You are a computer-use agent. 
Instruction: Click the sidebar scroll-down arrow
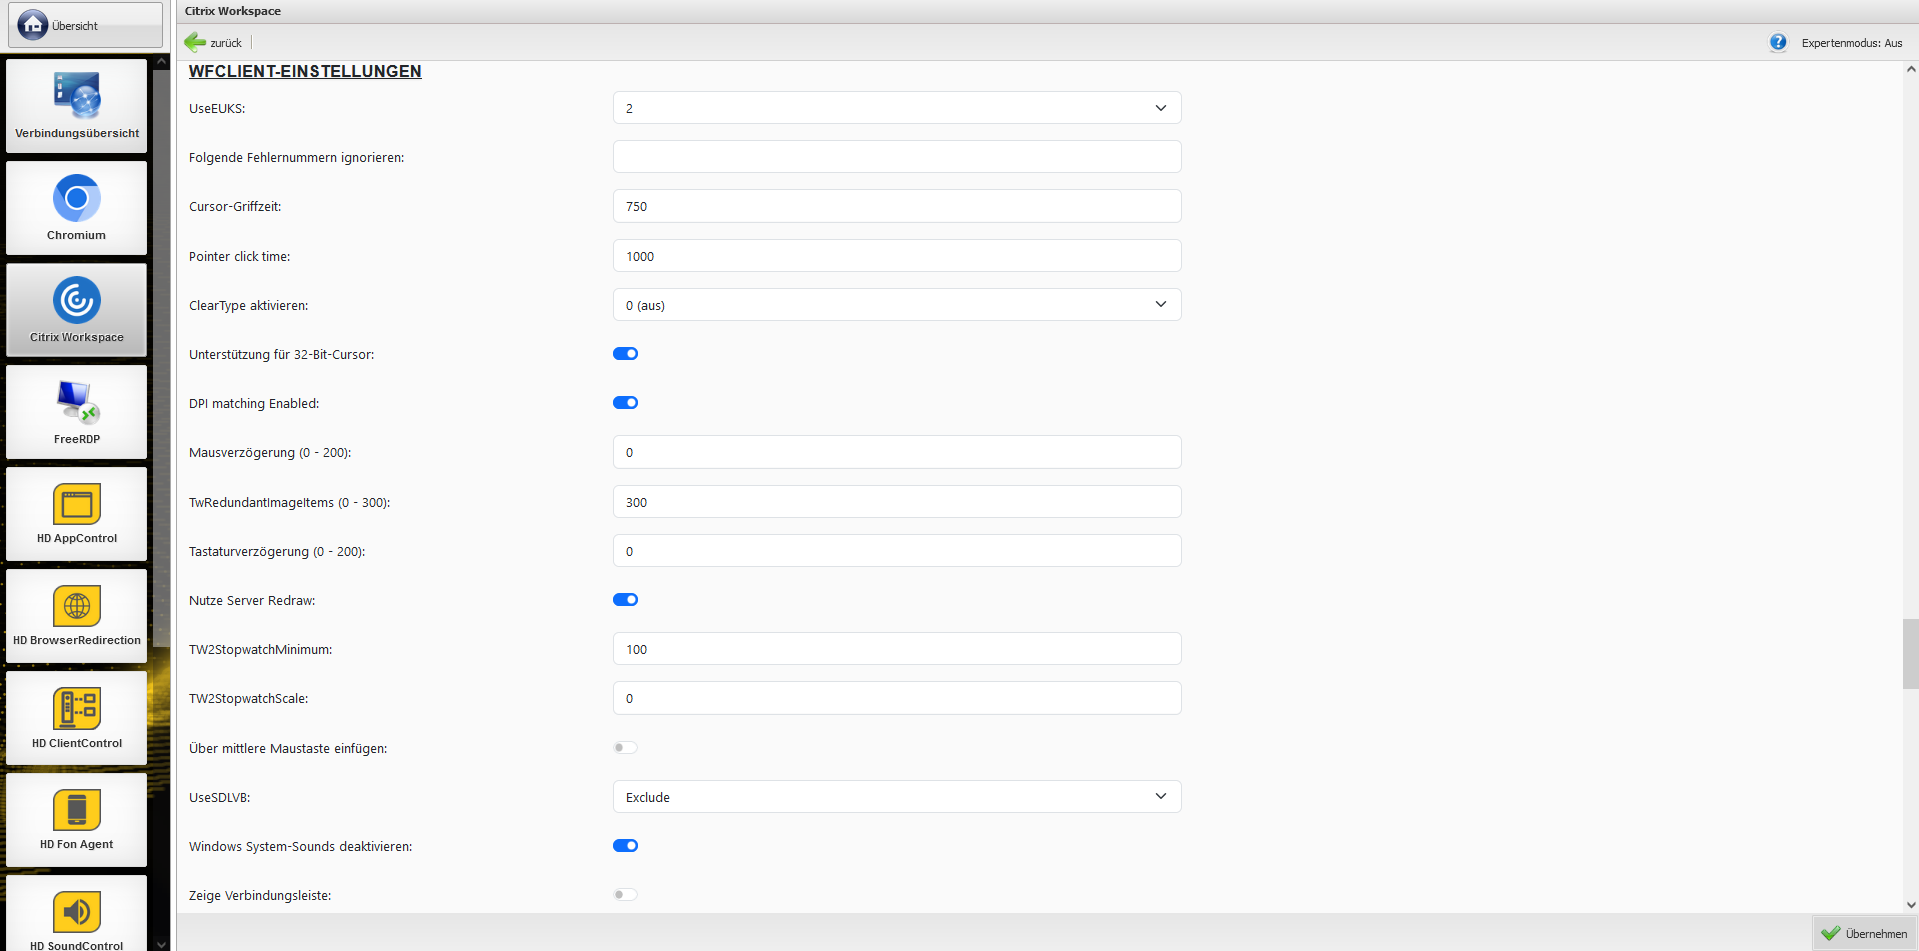161,943
